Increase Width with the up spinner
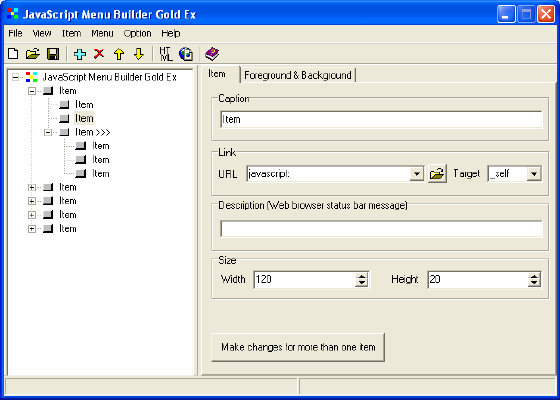 point(361,276)
